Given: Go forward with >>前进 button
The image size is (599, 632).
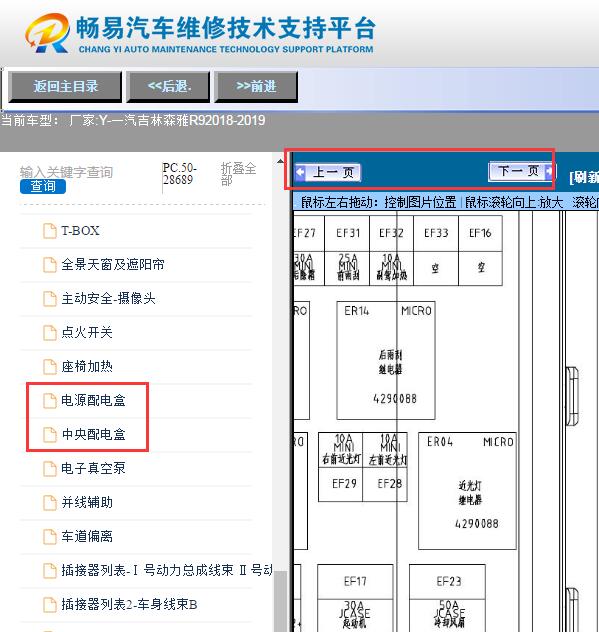Looking at the screenshot, I should pyautogui.click(x=256, y=86).
